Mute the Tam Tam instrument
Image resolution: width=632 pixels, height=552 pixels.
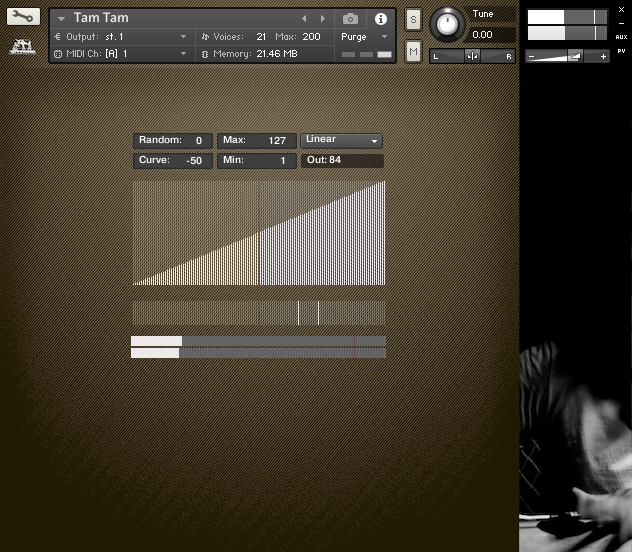pyautogui.click(x=414, y=53)
